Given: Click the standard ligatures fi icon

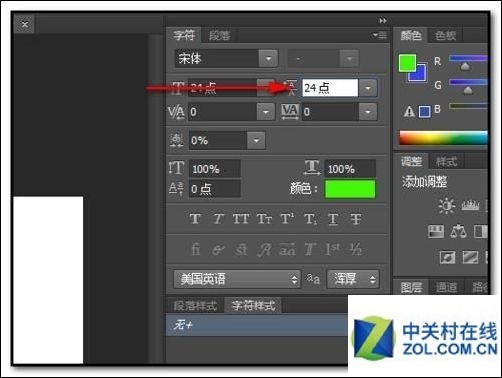Looking at the screenshot, I should click(x=196, y=249).
